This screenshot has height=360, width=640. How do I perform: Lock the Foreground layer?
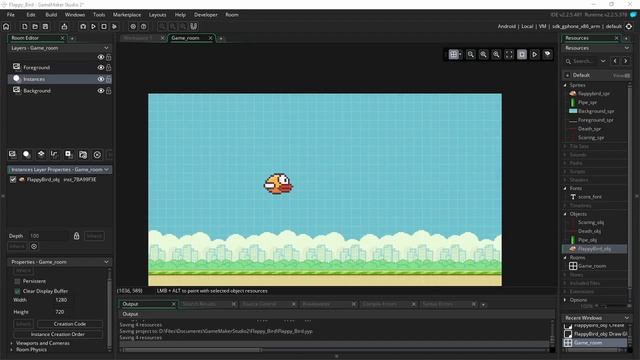pos(109,67)
